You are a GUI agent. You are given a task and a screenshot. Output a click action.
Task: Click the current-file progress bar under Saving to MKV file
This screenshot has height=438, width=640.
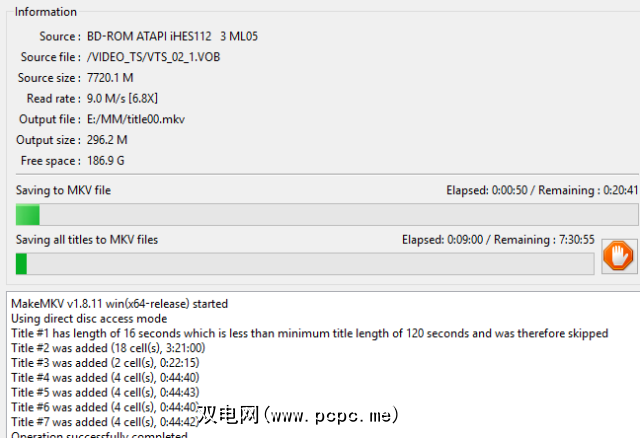click(326, 215)
